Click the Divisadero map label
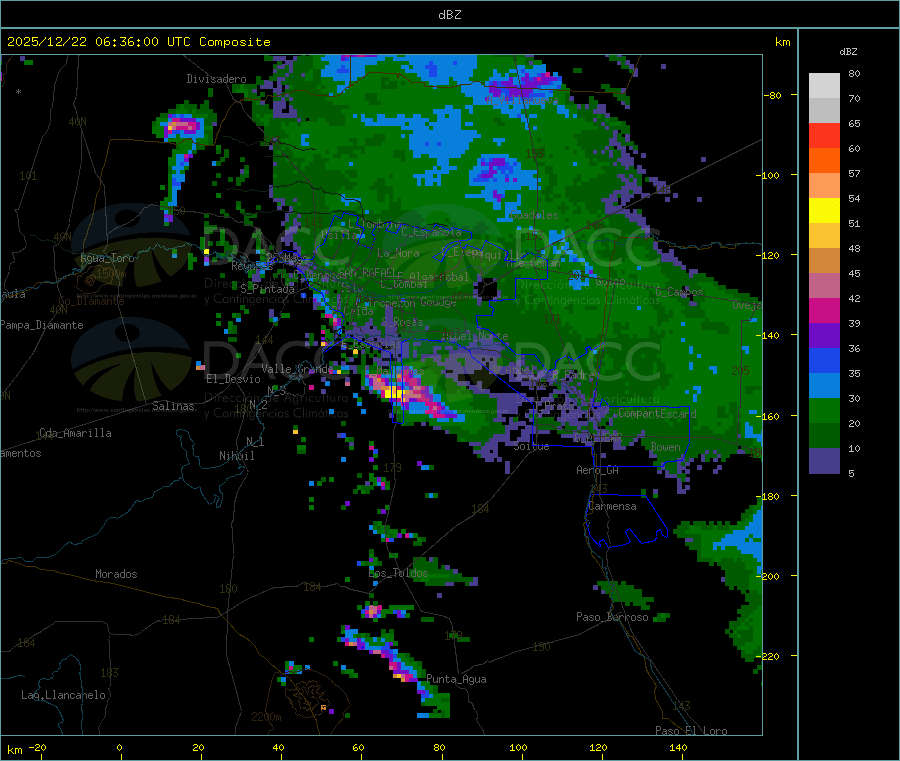The height and width of the screenshot is (761, 900). (x=216, y=79)
